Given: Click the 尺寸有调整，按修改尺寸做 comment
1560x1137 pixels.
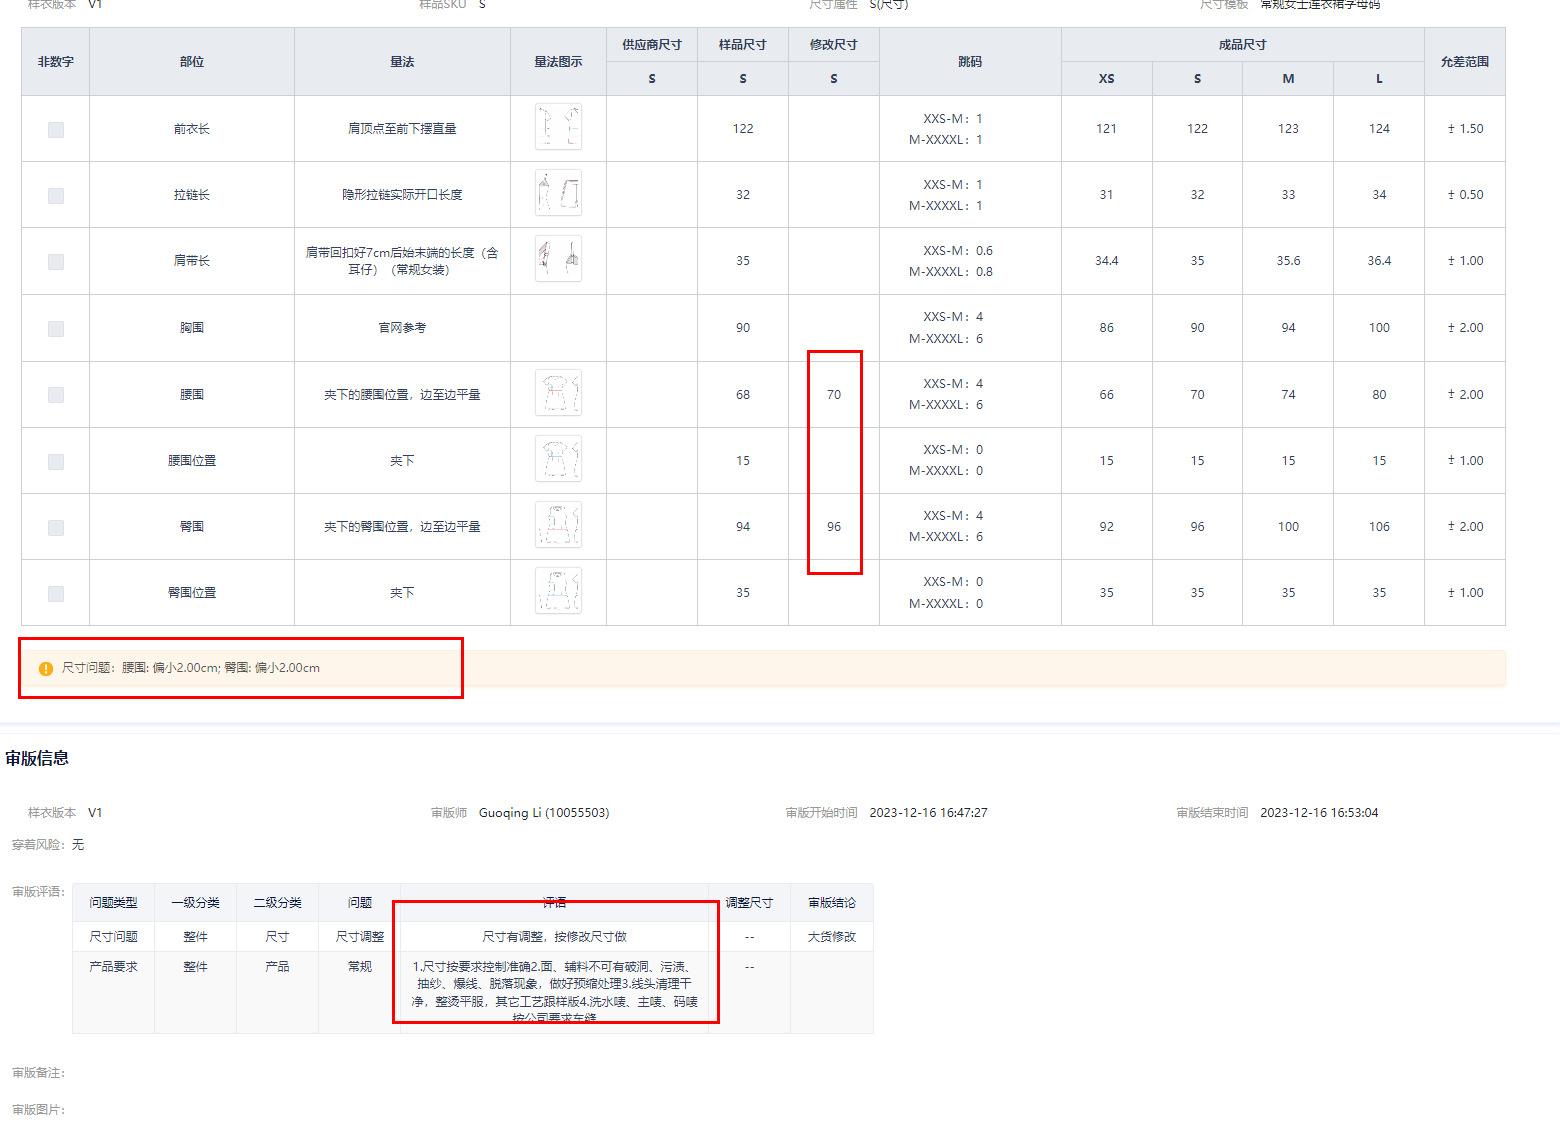Looking at the screenshot, I should tap(554, 937).
